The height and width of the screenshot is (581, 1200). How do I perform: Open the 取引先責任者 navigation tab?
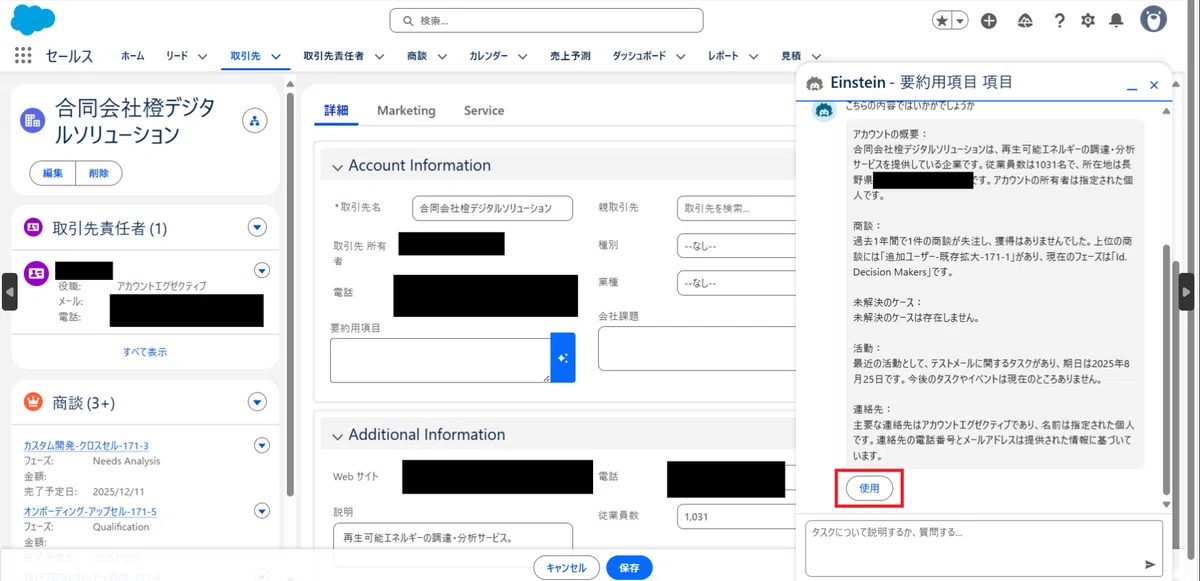tap(333, 56)
